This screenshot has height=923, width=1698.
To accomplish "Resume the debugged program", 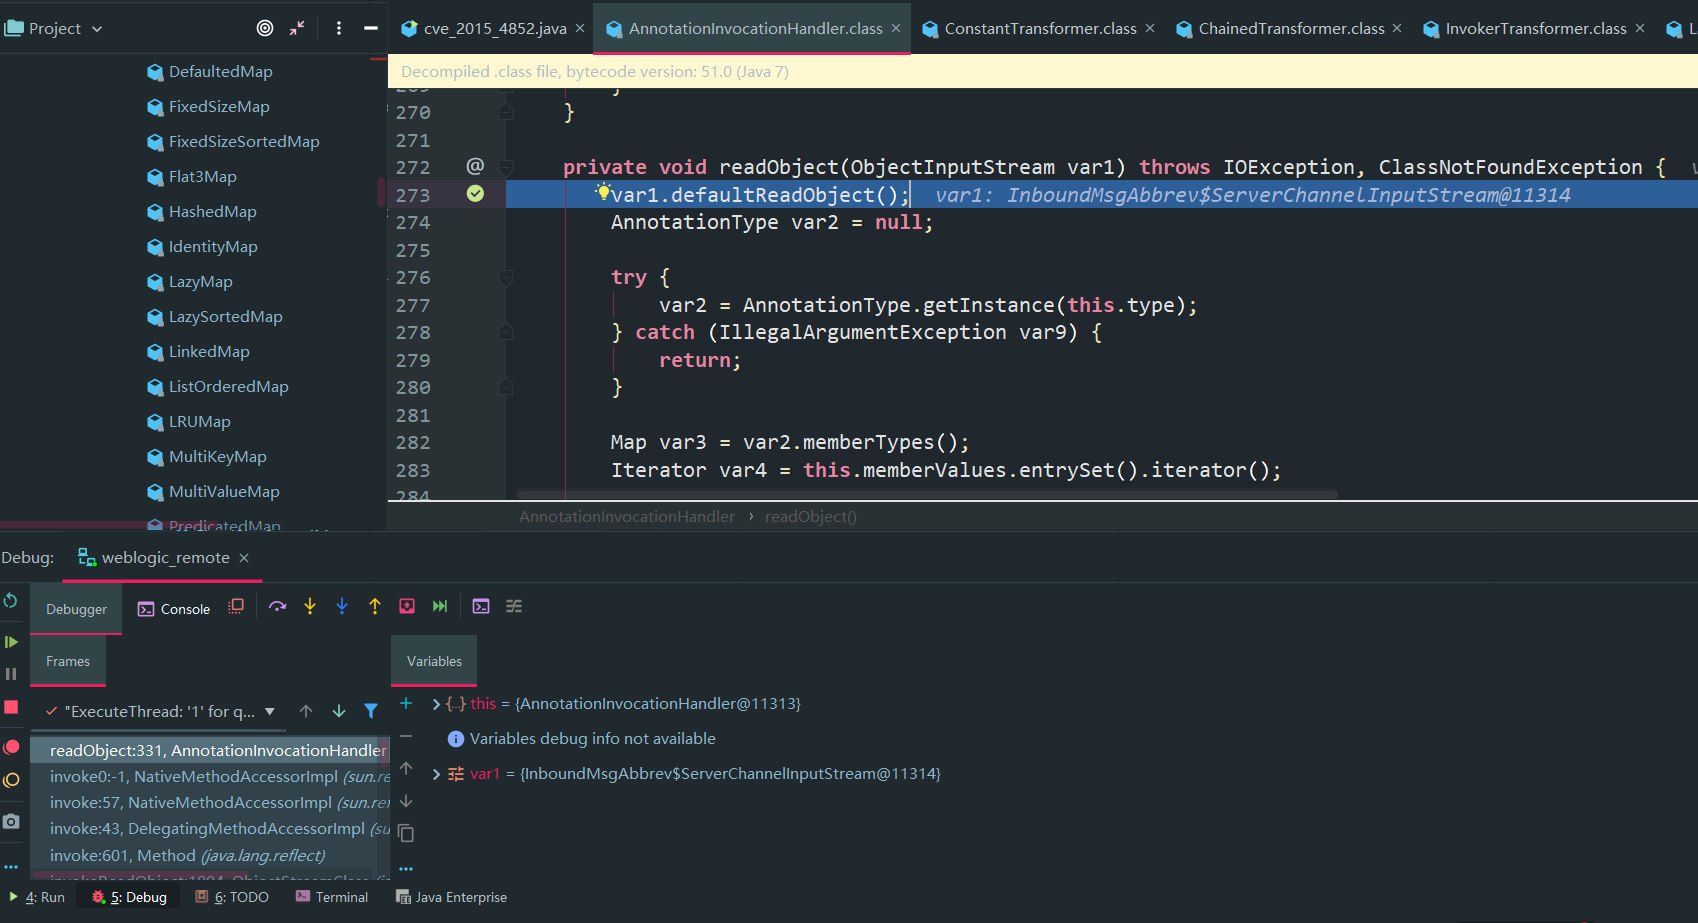I will [11, 641].
